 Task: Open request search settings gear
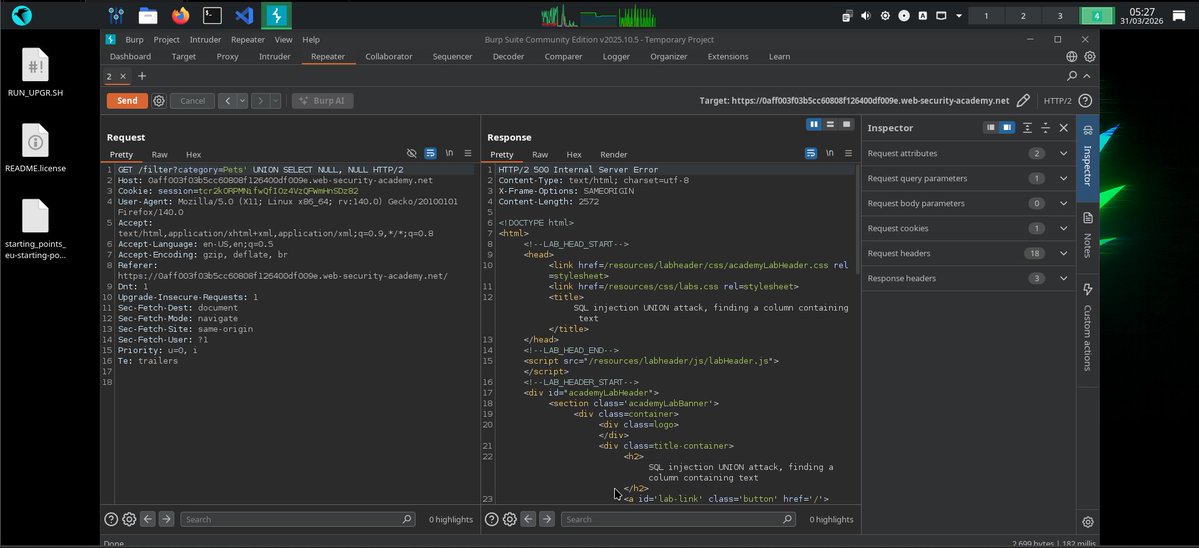pos(129,519)
